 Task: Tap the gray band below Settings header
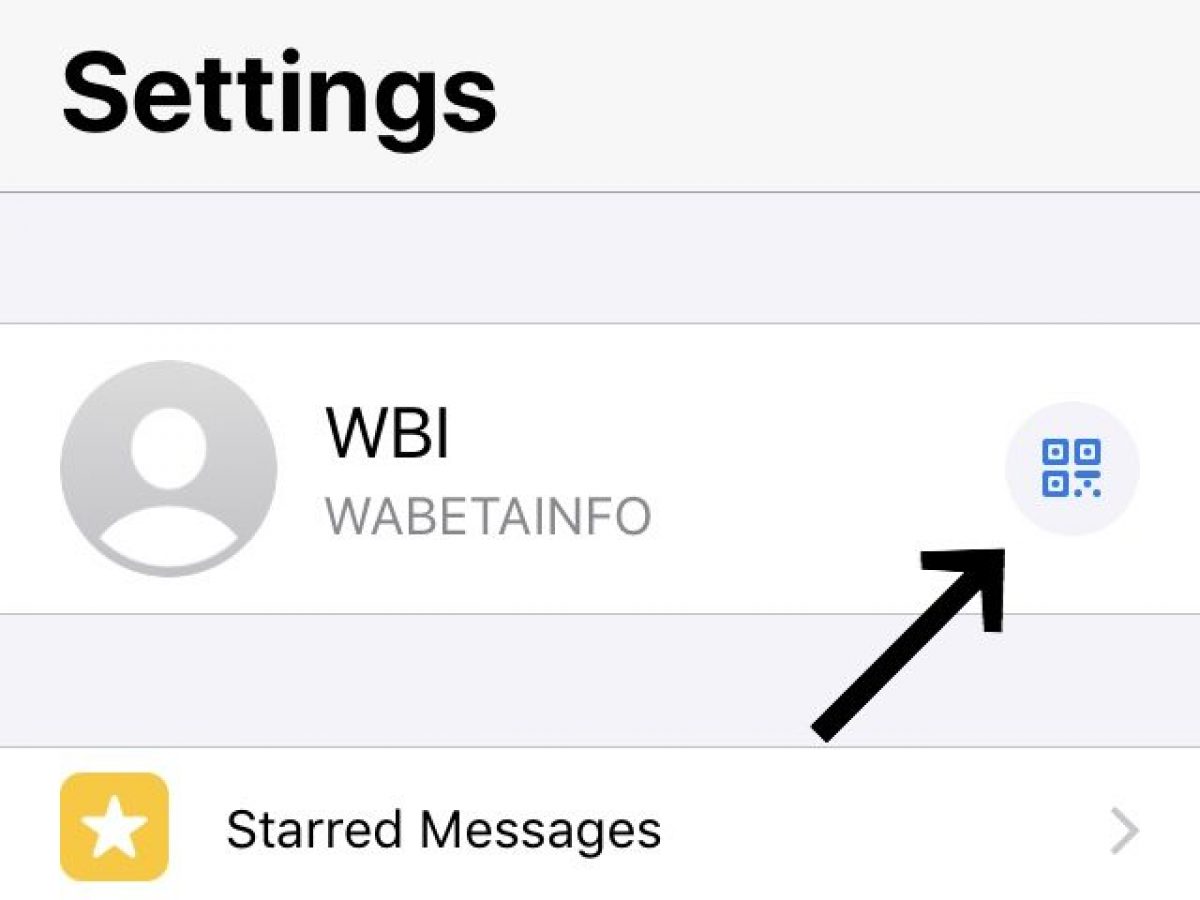tap(600, 258)
